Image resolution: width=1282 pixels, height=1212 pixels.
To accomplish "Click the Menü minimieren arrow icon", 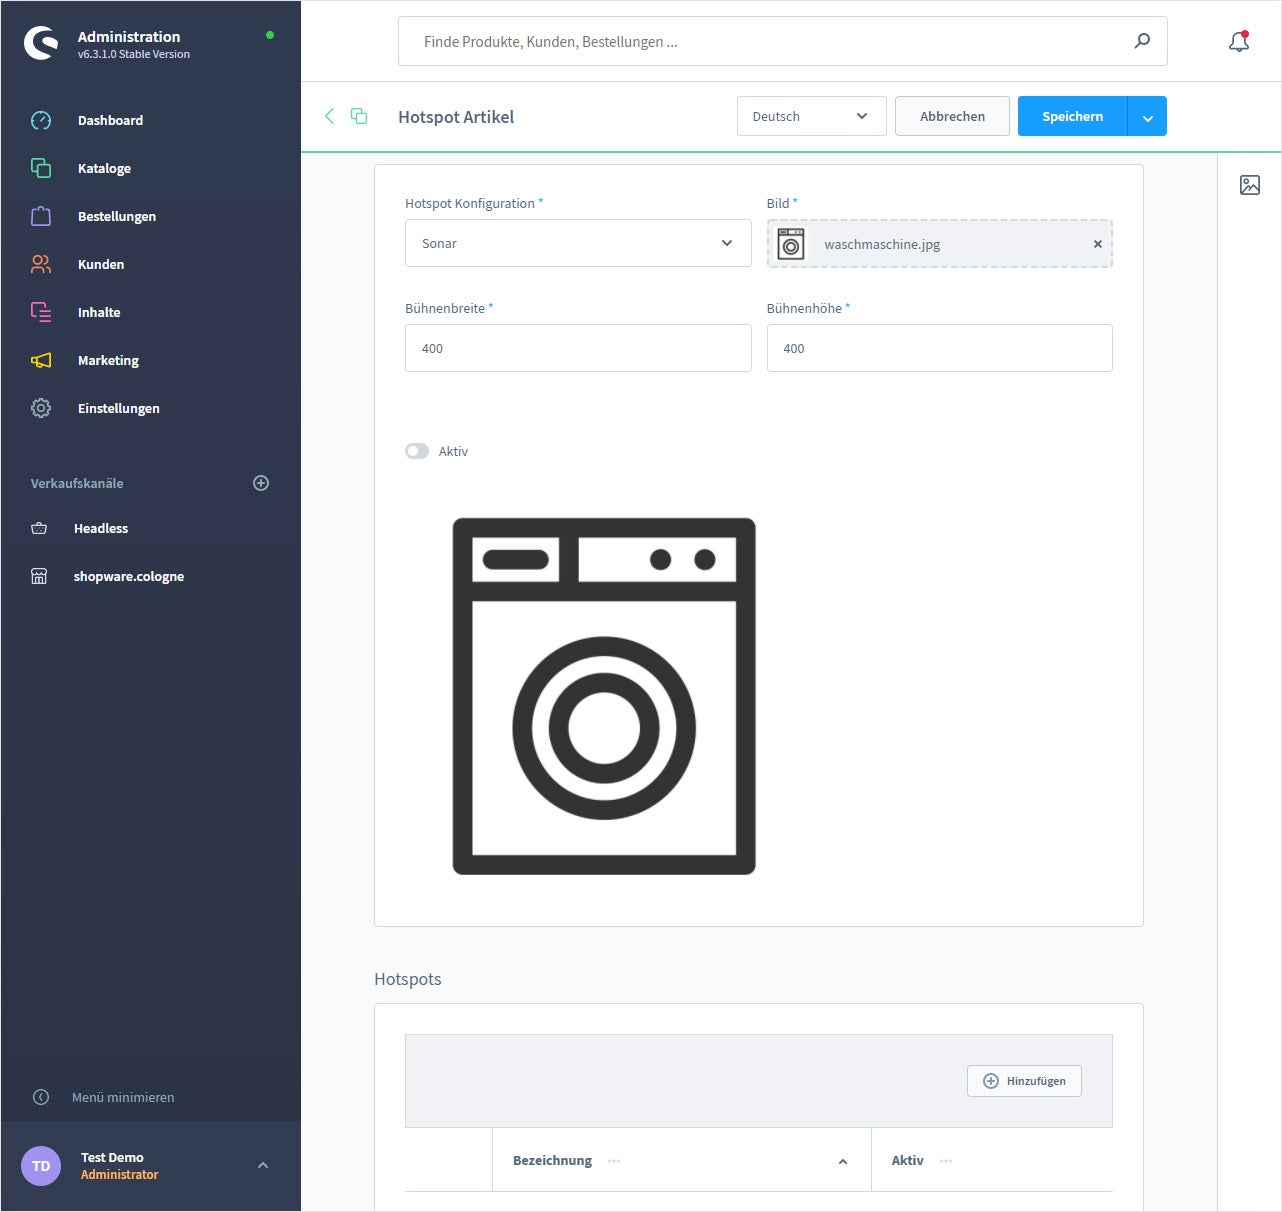I will pos(41,1097).
